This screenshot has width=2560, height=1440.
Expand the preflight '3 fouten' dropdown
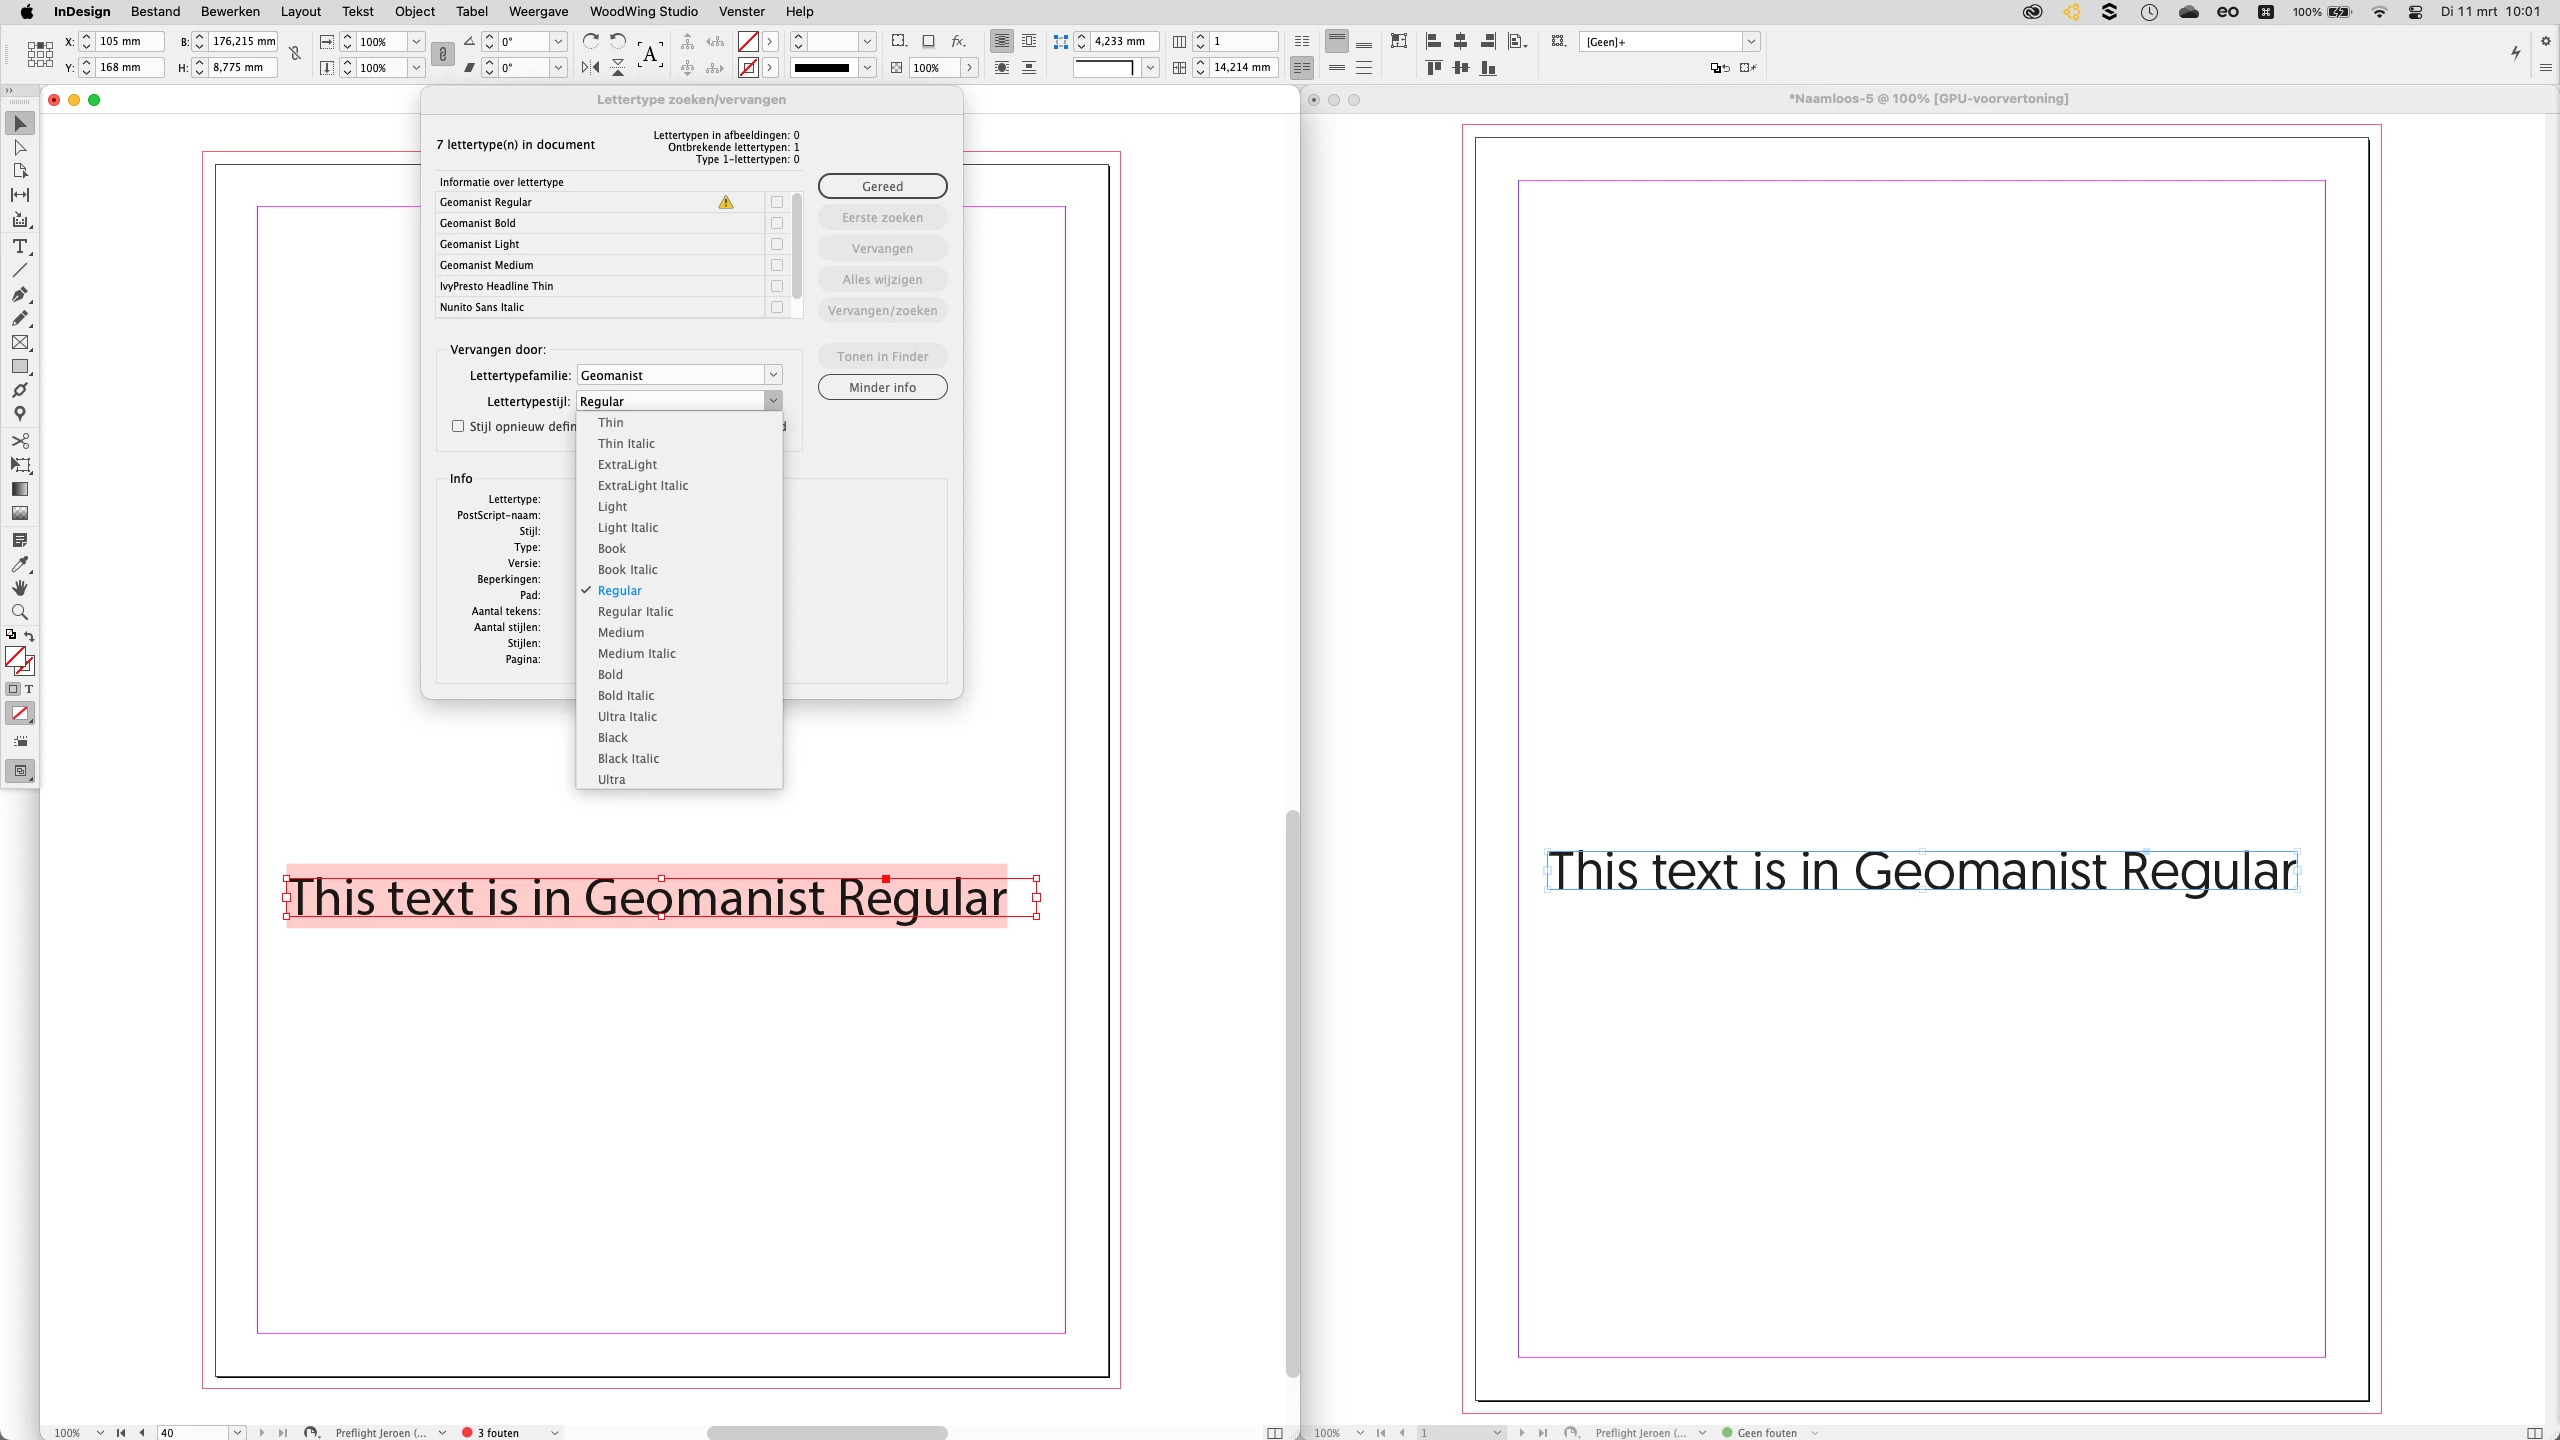pos(555,1433)
